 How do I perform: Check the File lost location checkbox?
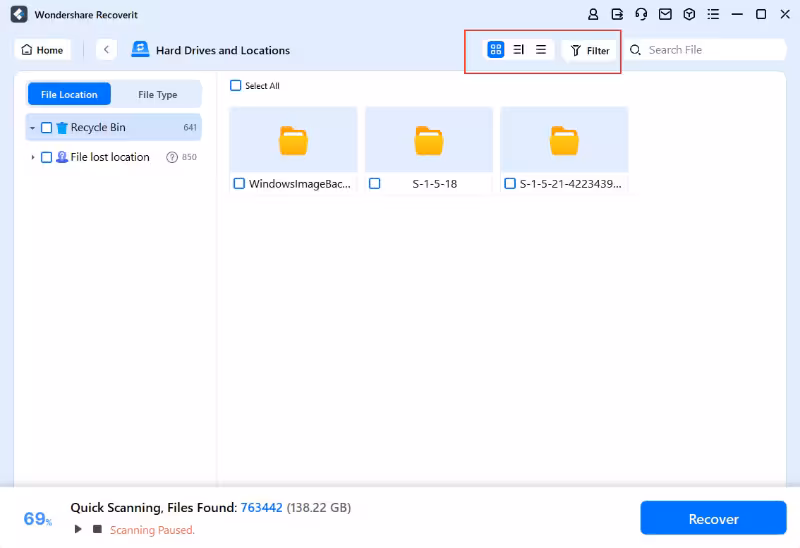click(46, 157)
